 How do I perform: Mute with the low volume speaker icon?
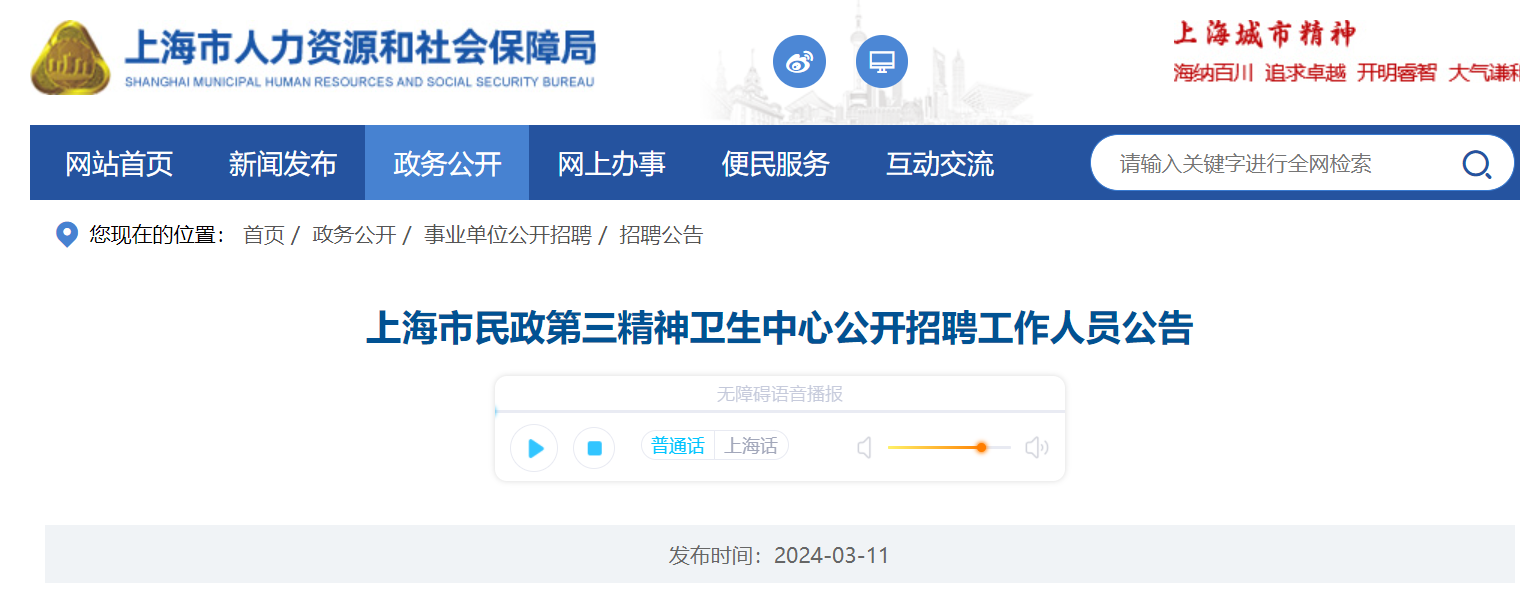[865, 448]
